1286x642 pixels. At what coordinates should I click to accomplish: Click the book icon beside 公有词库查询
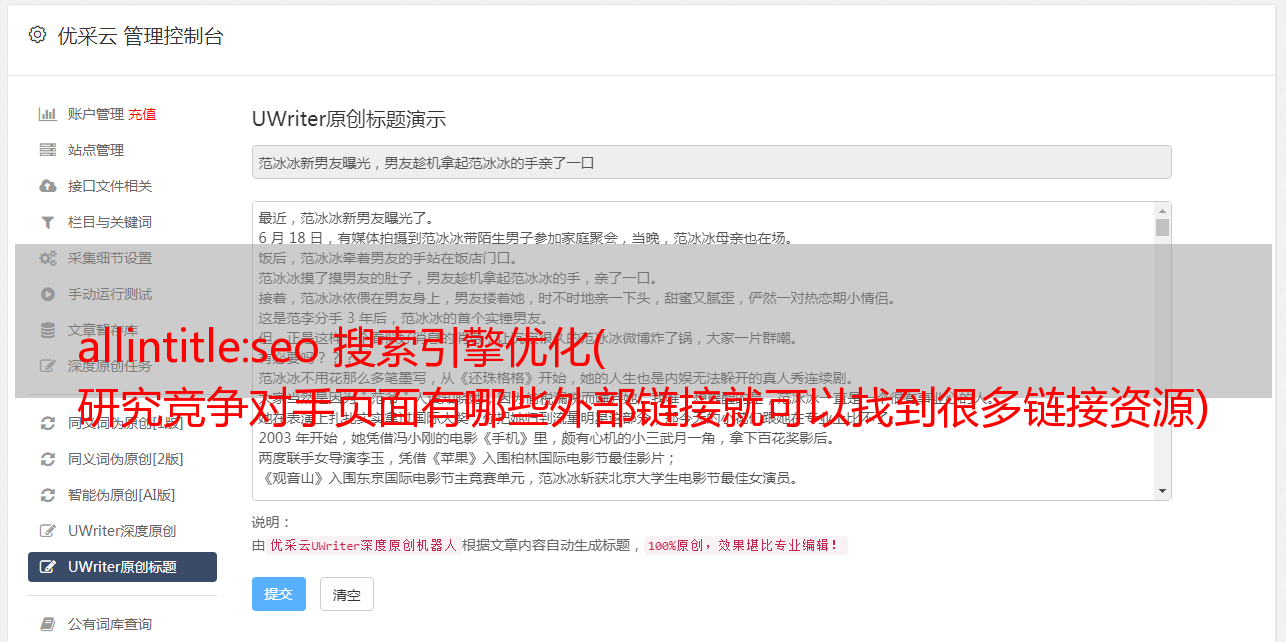[x=47, y=624]
